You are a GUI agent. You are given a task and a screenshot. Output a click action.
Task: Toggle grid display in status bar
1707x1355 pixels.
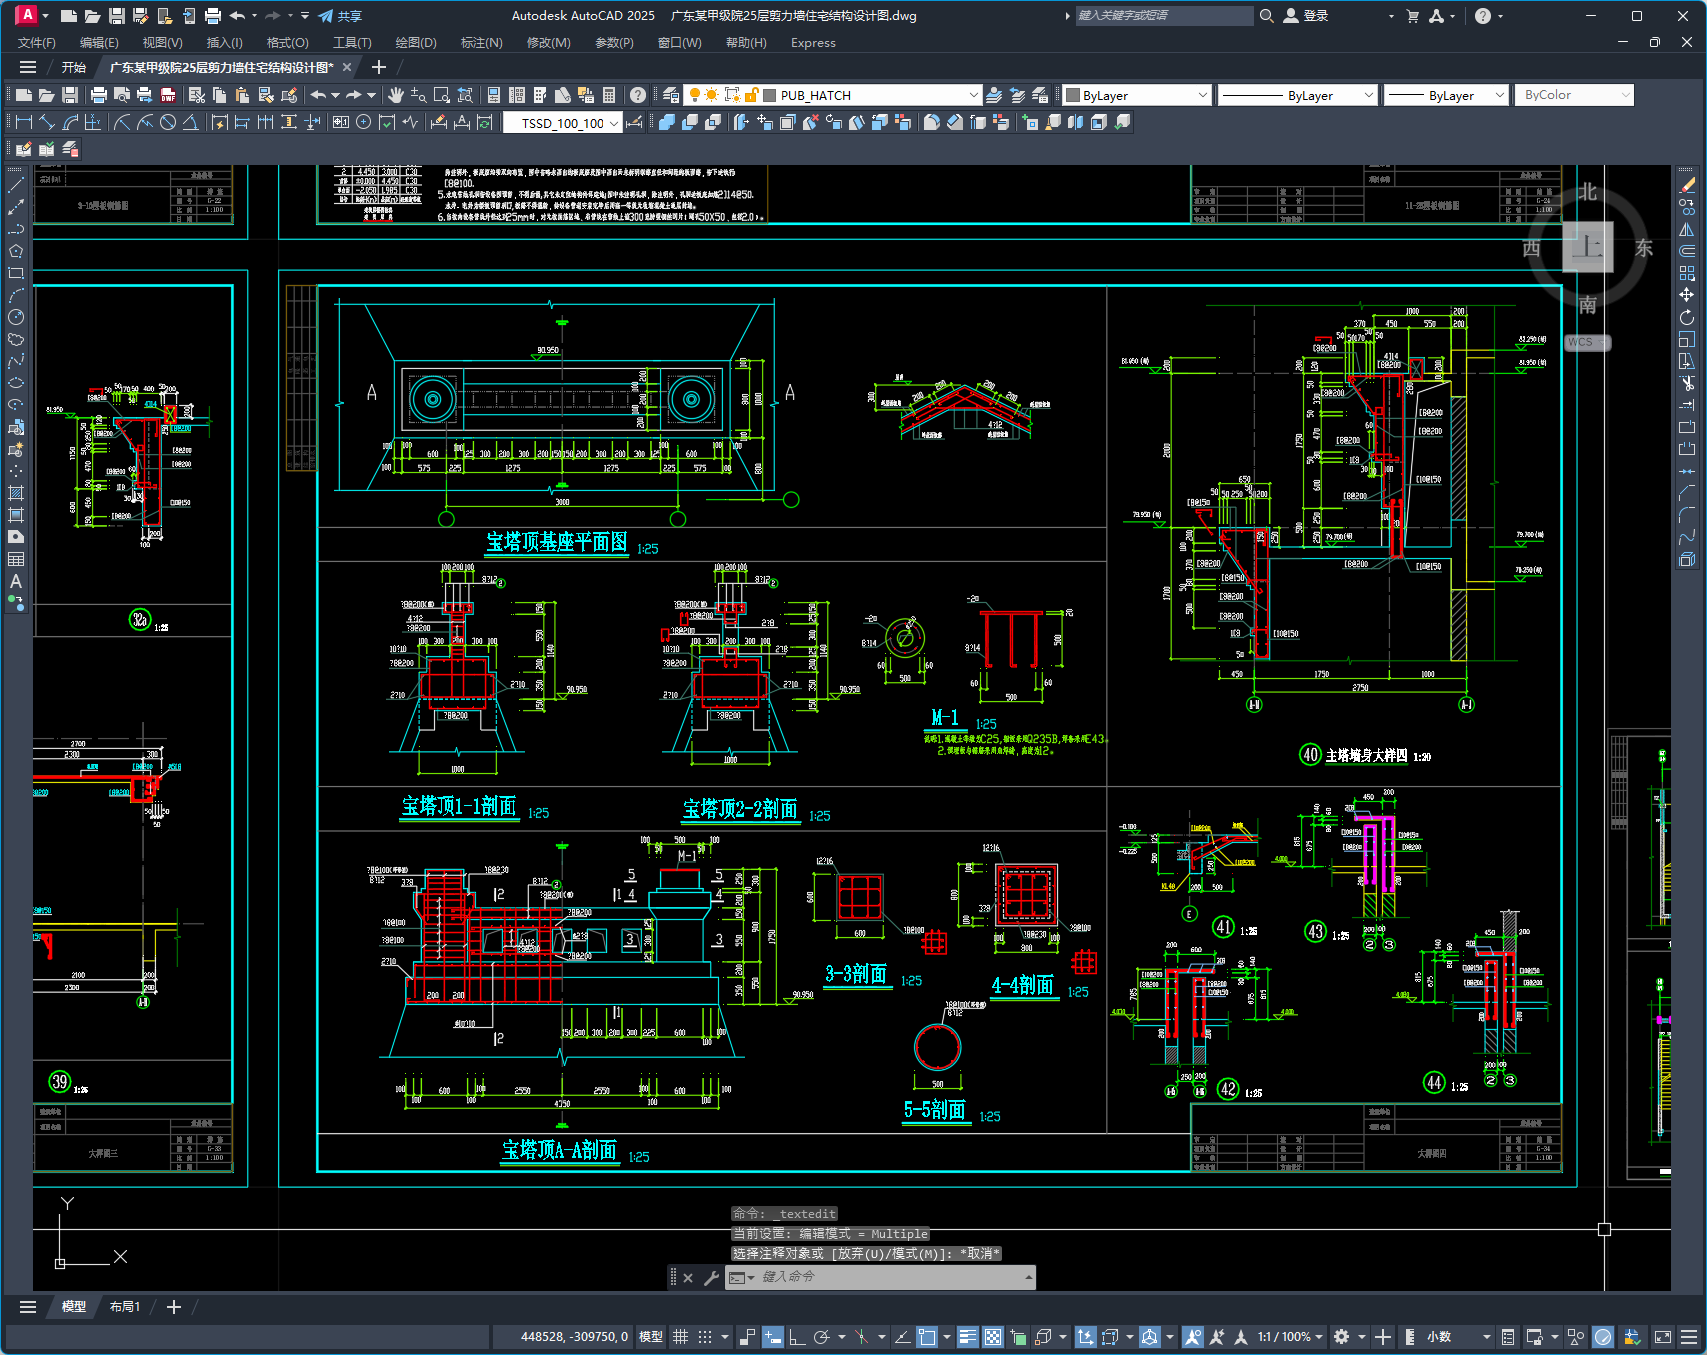680,1336
